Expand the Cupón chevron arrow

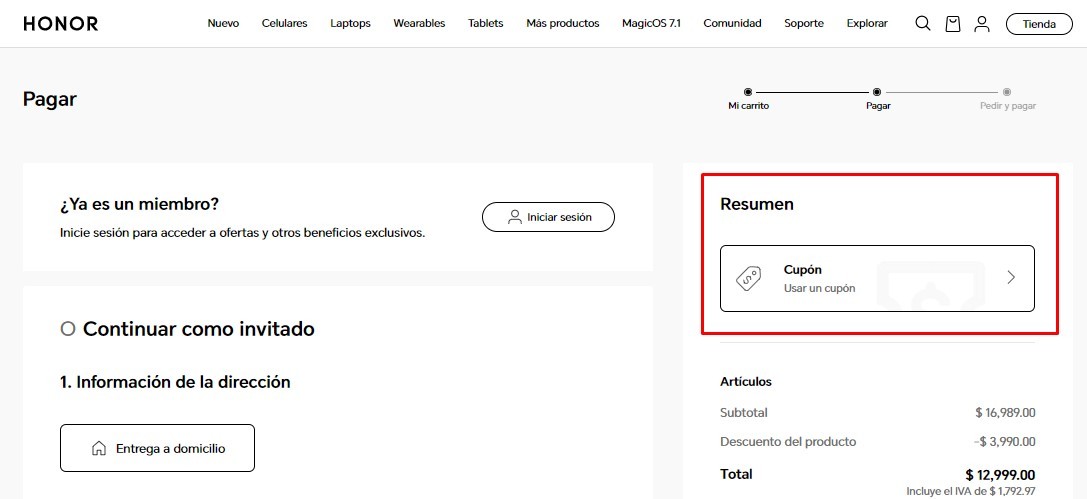[x=1011, y=278]
